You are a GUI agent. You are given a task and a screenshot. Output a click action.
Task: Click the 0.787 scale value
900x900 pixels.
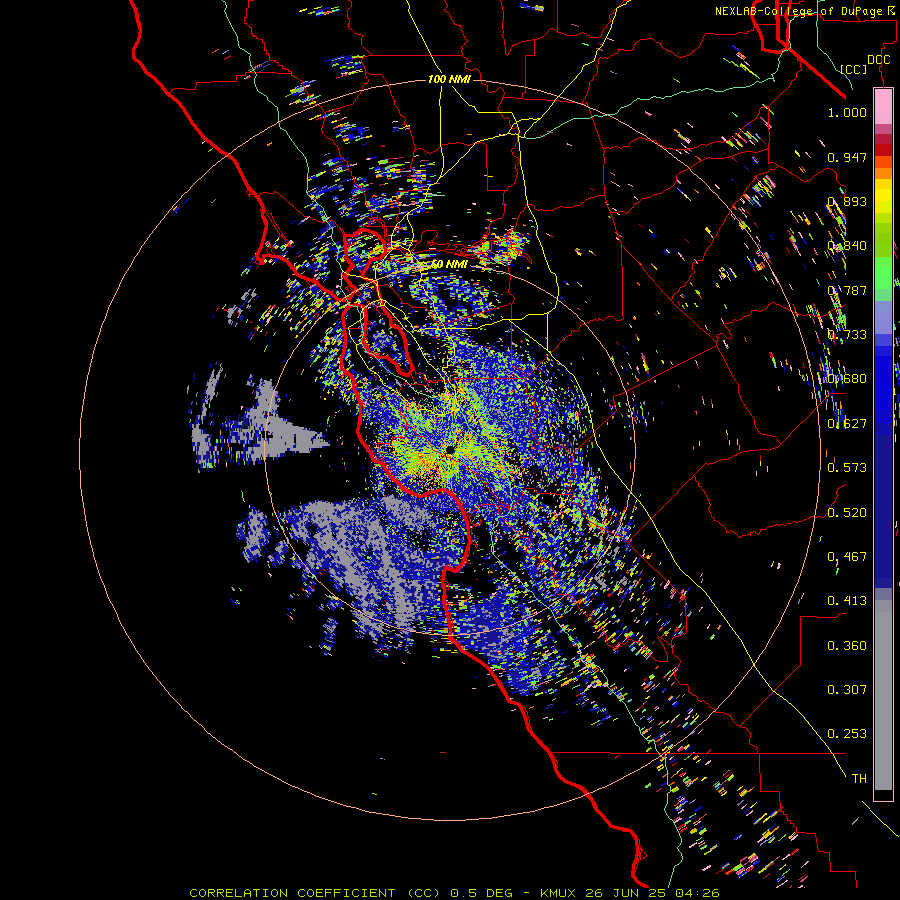847,290
